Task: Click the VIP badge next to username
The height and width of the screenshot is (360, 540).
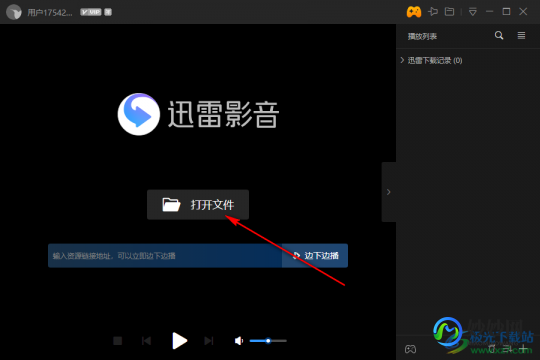Action: (91, 12)
